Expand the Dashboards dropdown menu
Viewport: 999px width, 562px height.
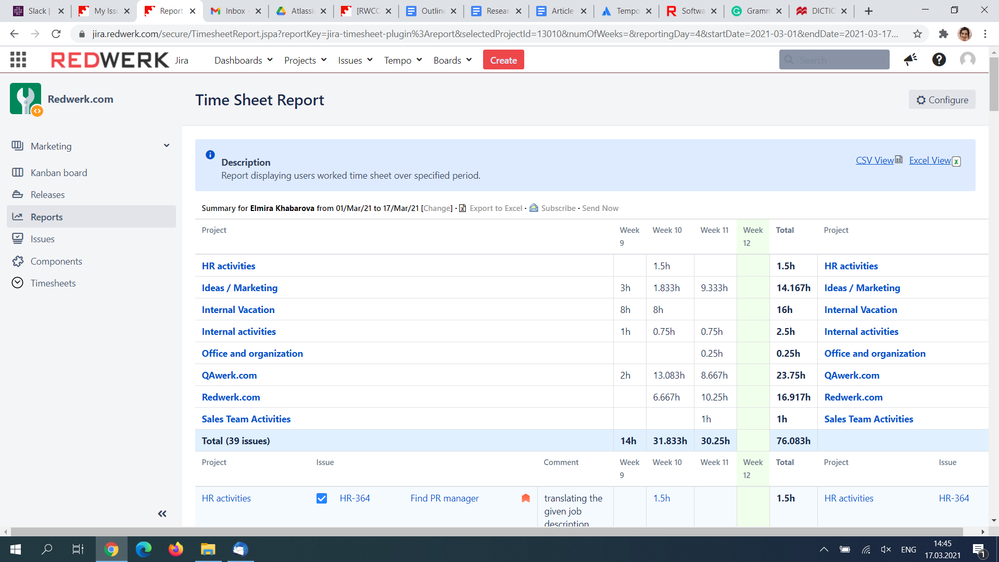[243, 60]
